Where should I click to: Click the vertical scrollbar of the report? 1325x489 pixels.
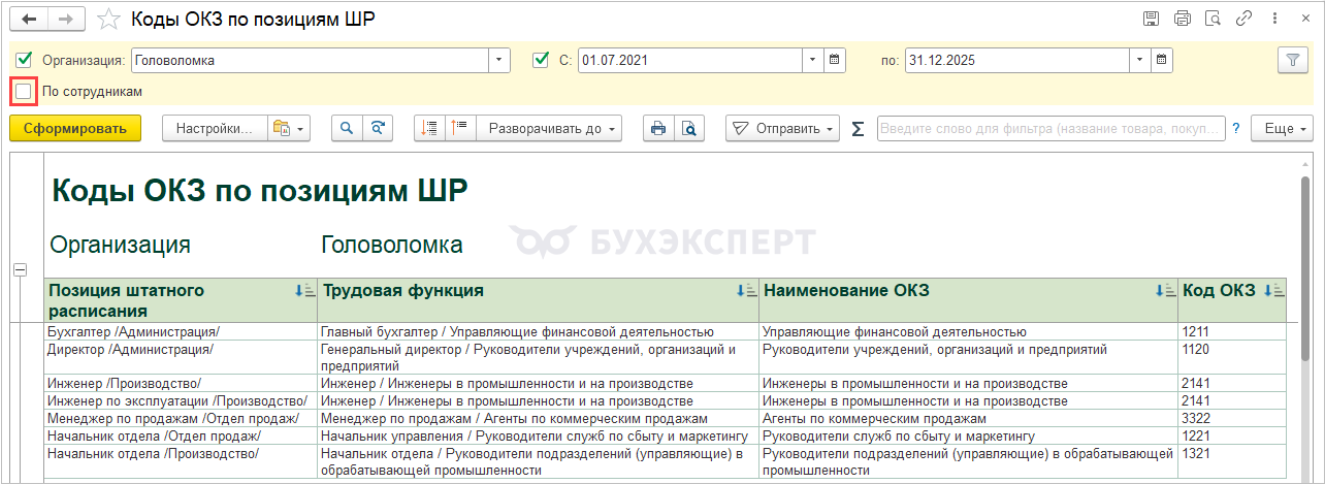click(1305, 270)
